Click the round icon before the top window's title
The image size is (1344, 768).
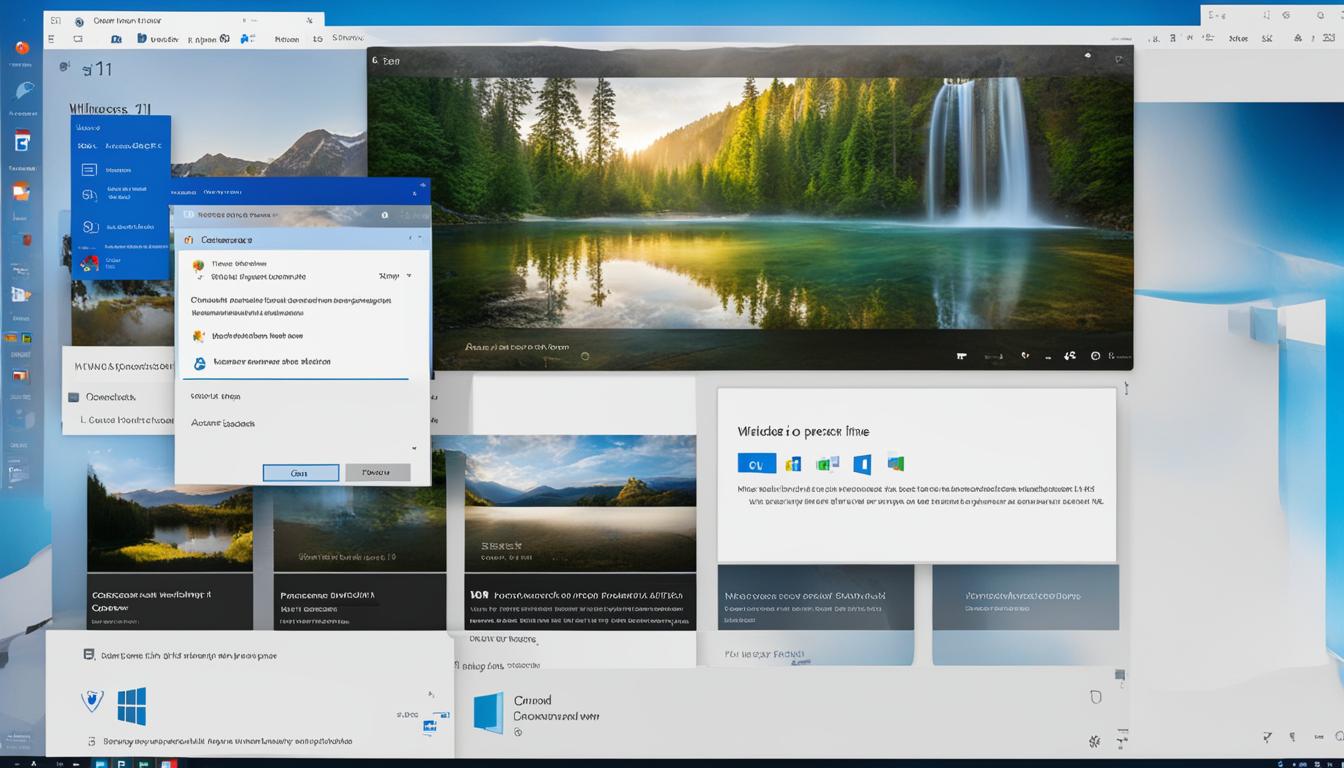[79, 21]
